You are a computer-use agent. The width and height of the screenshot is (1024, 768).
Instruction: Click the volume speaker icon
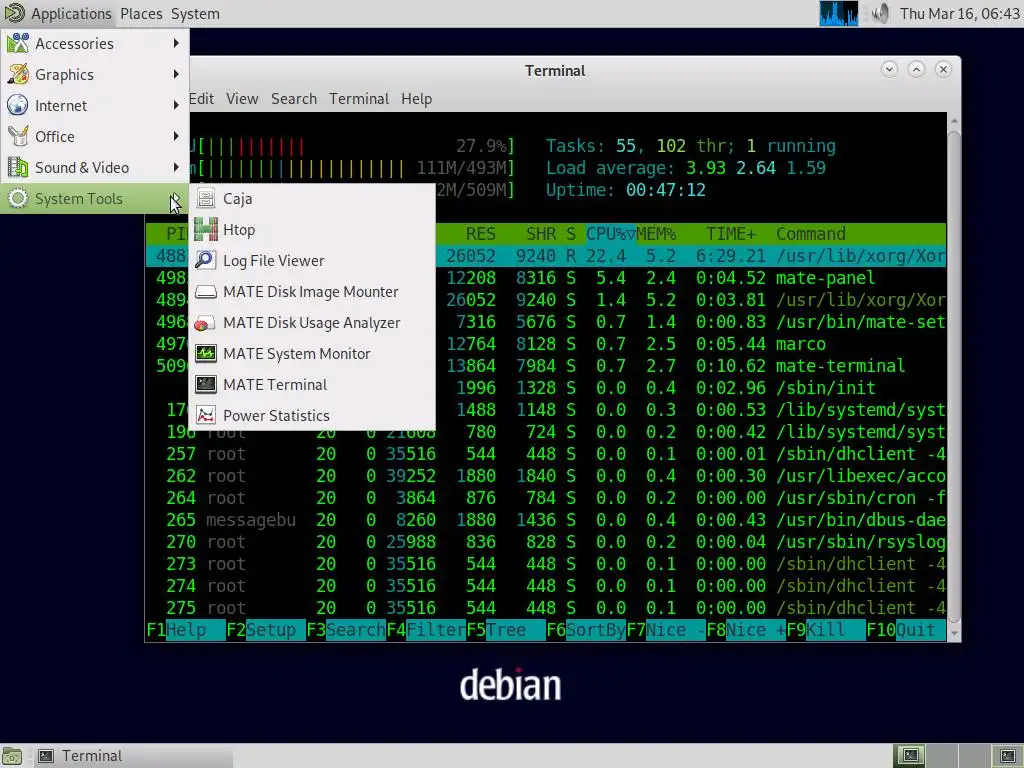(880, 13)
